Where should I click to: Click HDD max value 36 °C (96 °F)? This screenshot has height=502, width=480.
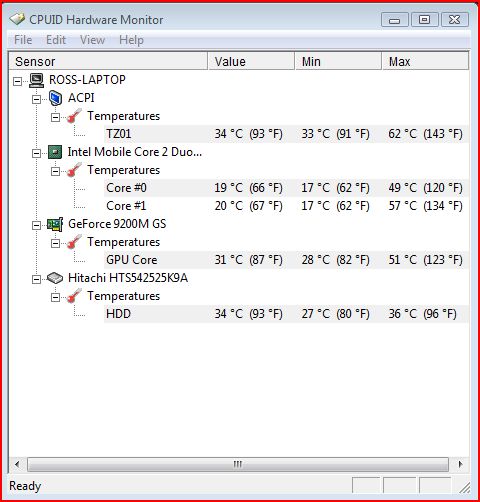(x=422, y=314)
